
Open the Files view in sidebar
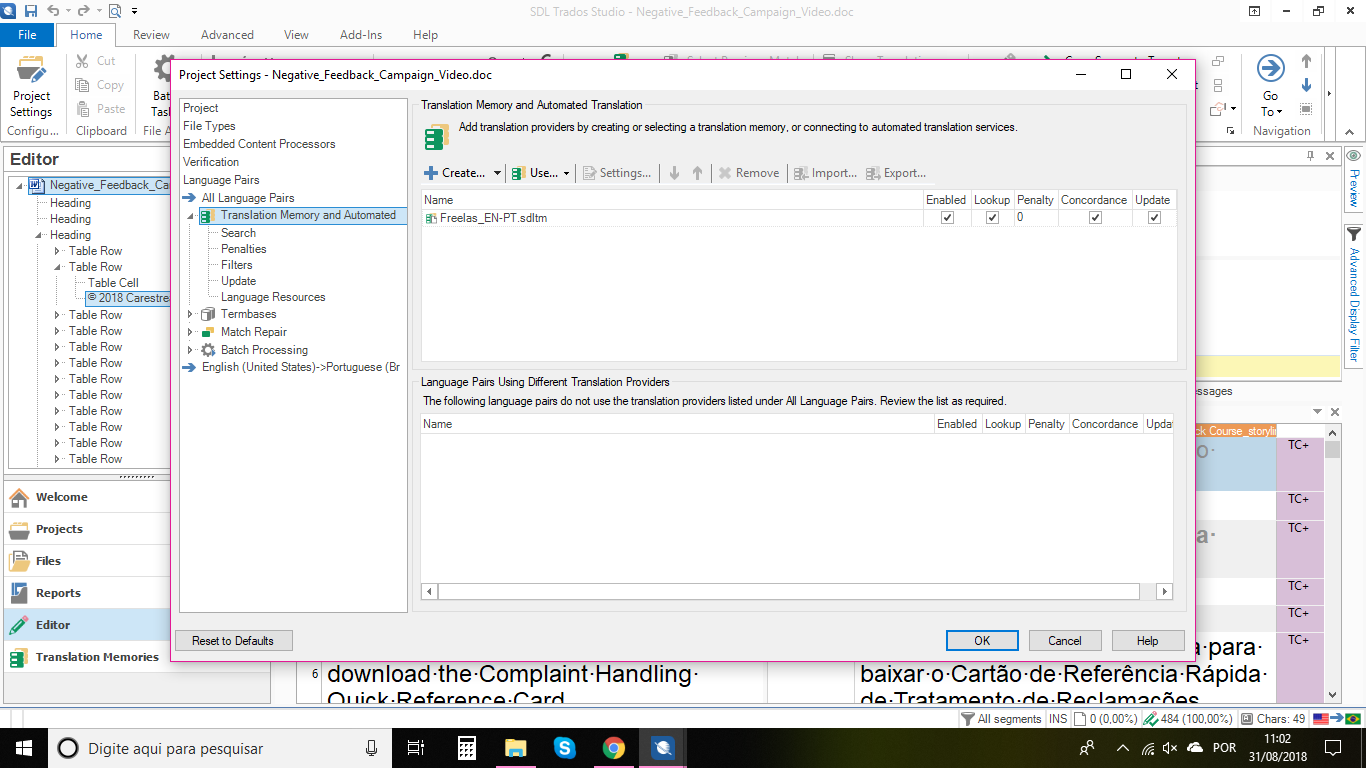pyautogui.click(x=87, y=561)
